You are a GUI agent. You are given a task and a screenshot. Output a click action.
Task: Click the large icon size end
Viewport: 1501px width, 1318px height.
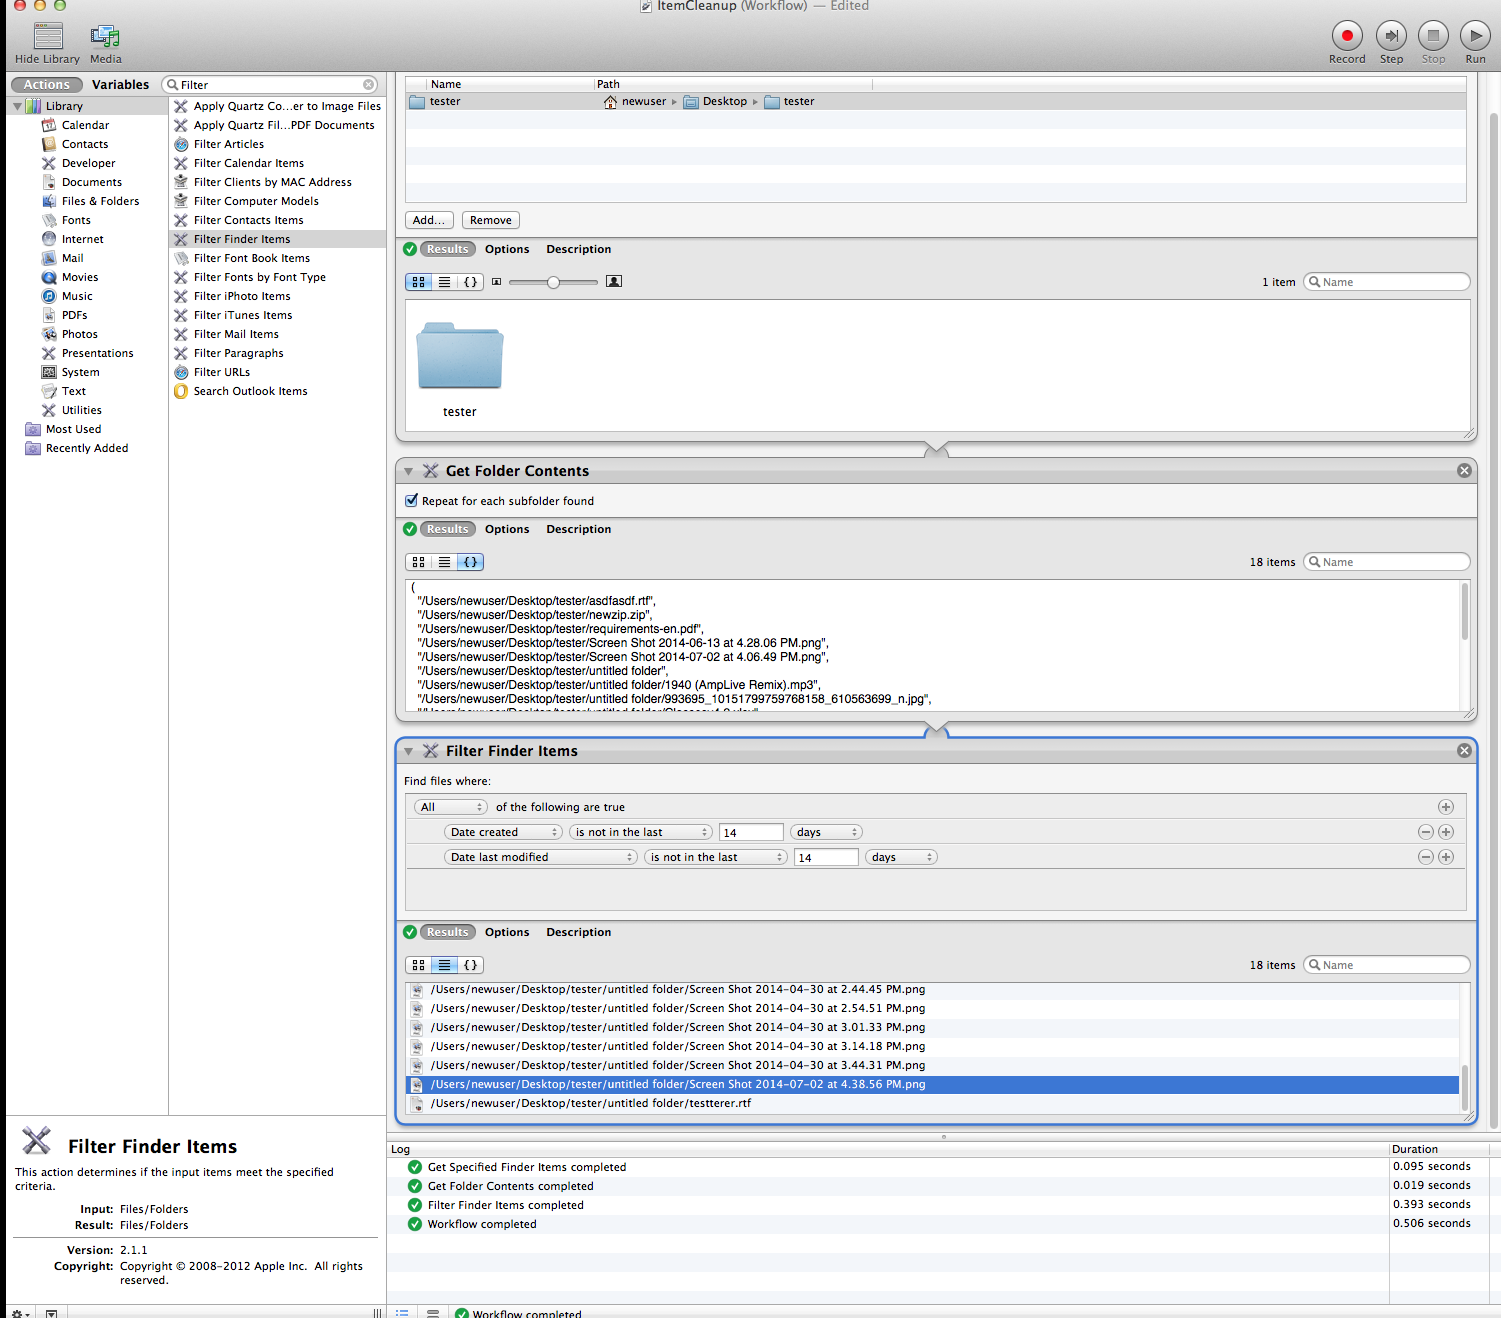614,282
